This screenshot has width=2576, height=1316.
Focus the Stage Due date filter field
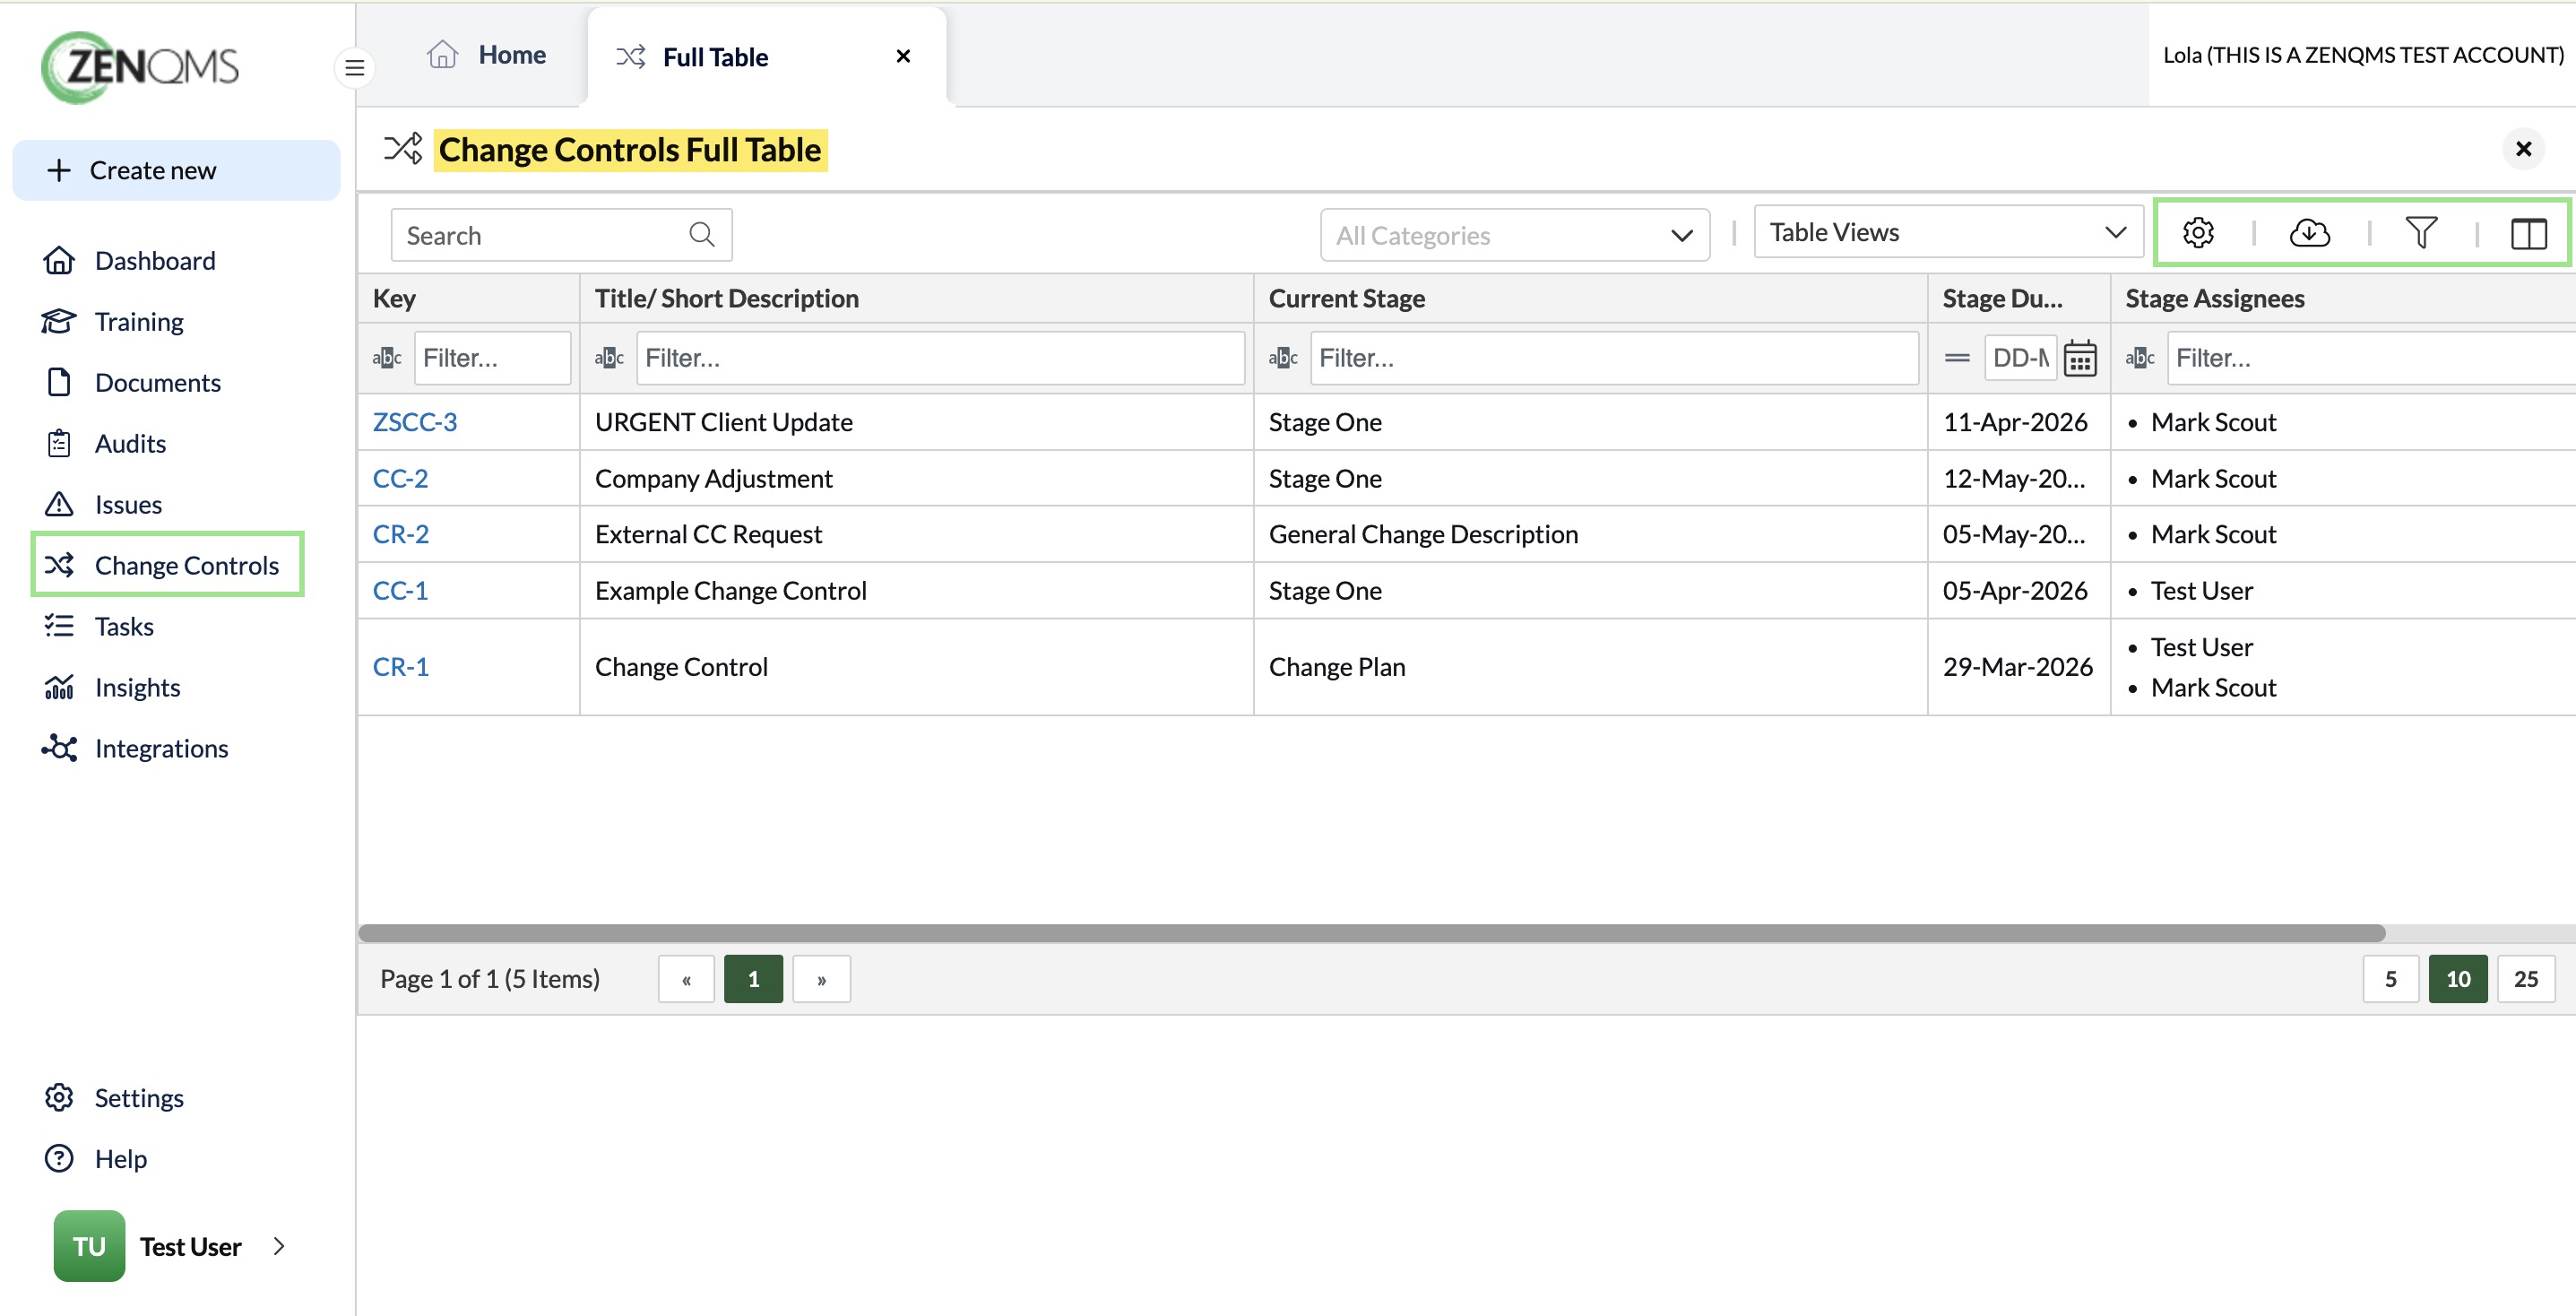(x=2020, y=358)
